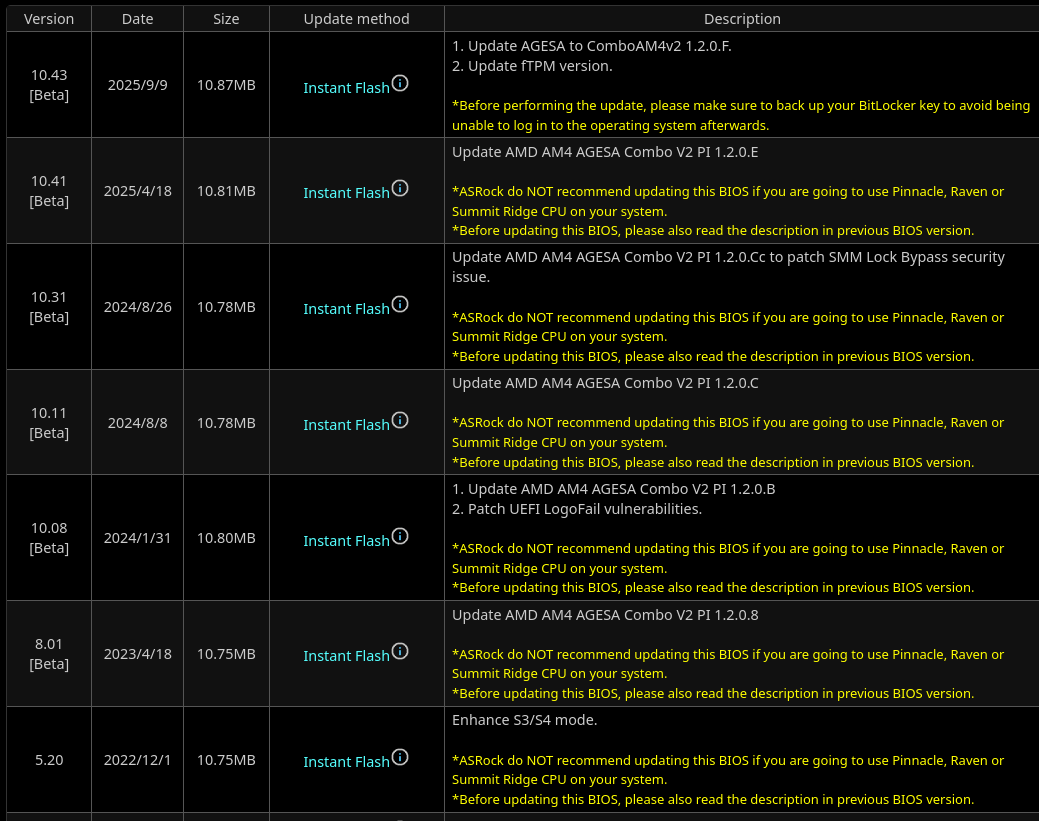Image resolution: width=1039 pixels, height=821 pixels.
Task: Click Instant Flash link for BIOS 10.43
Action: pos(346,87)
